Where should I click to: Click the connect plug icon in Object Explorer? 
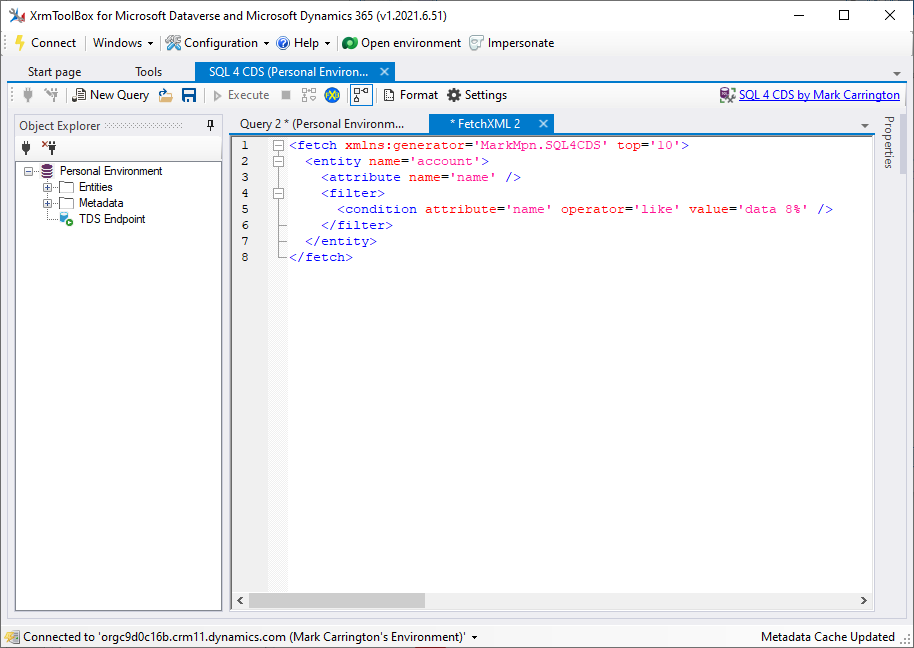pos(26,147)
